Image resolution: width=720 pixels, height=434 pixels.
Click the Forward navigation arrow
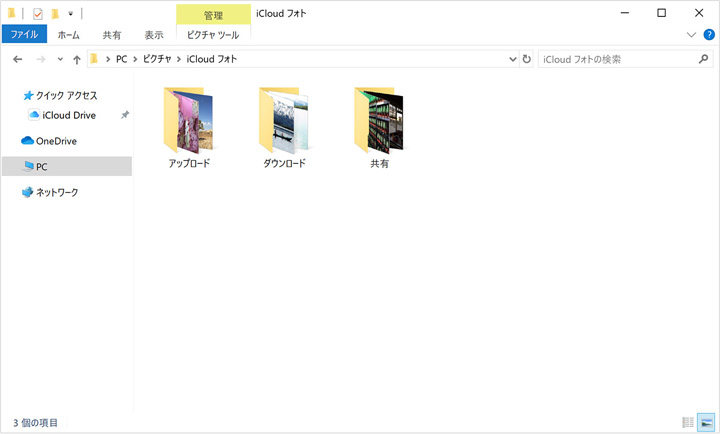point(41,59)
